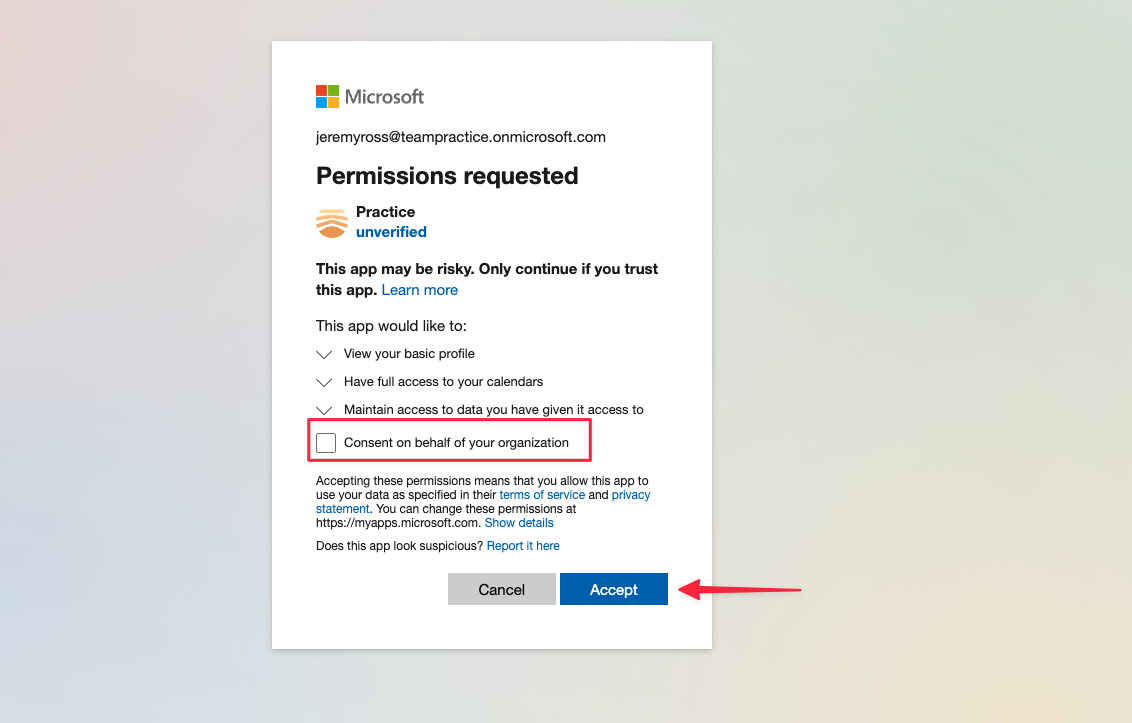Image resolution: width=1132 pixels, height=723 pixels.
Task: Open the Learn more link
Action: click(419, 290)
